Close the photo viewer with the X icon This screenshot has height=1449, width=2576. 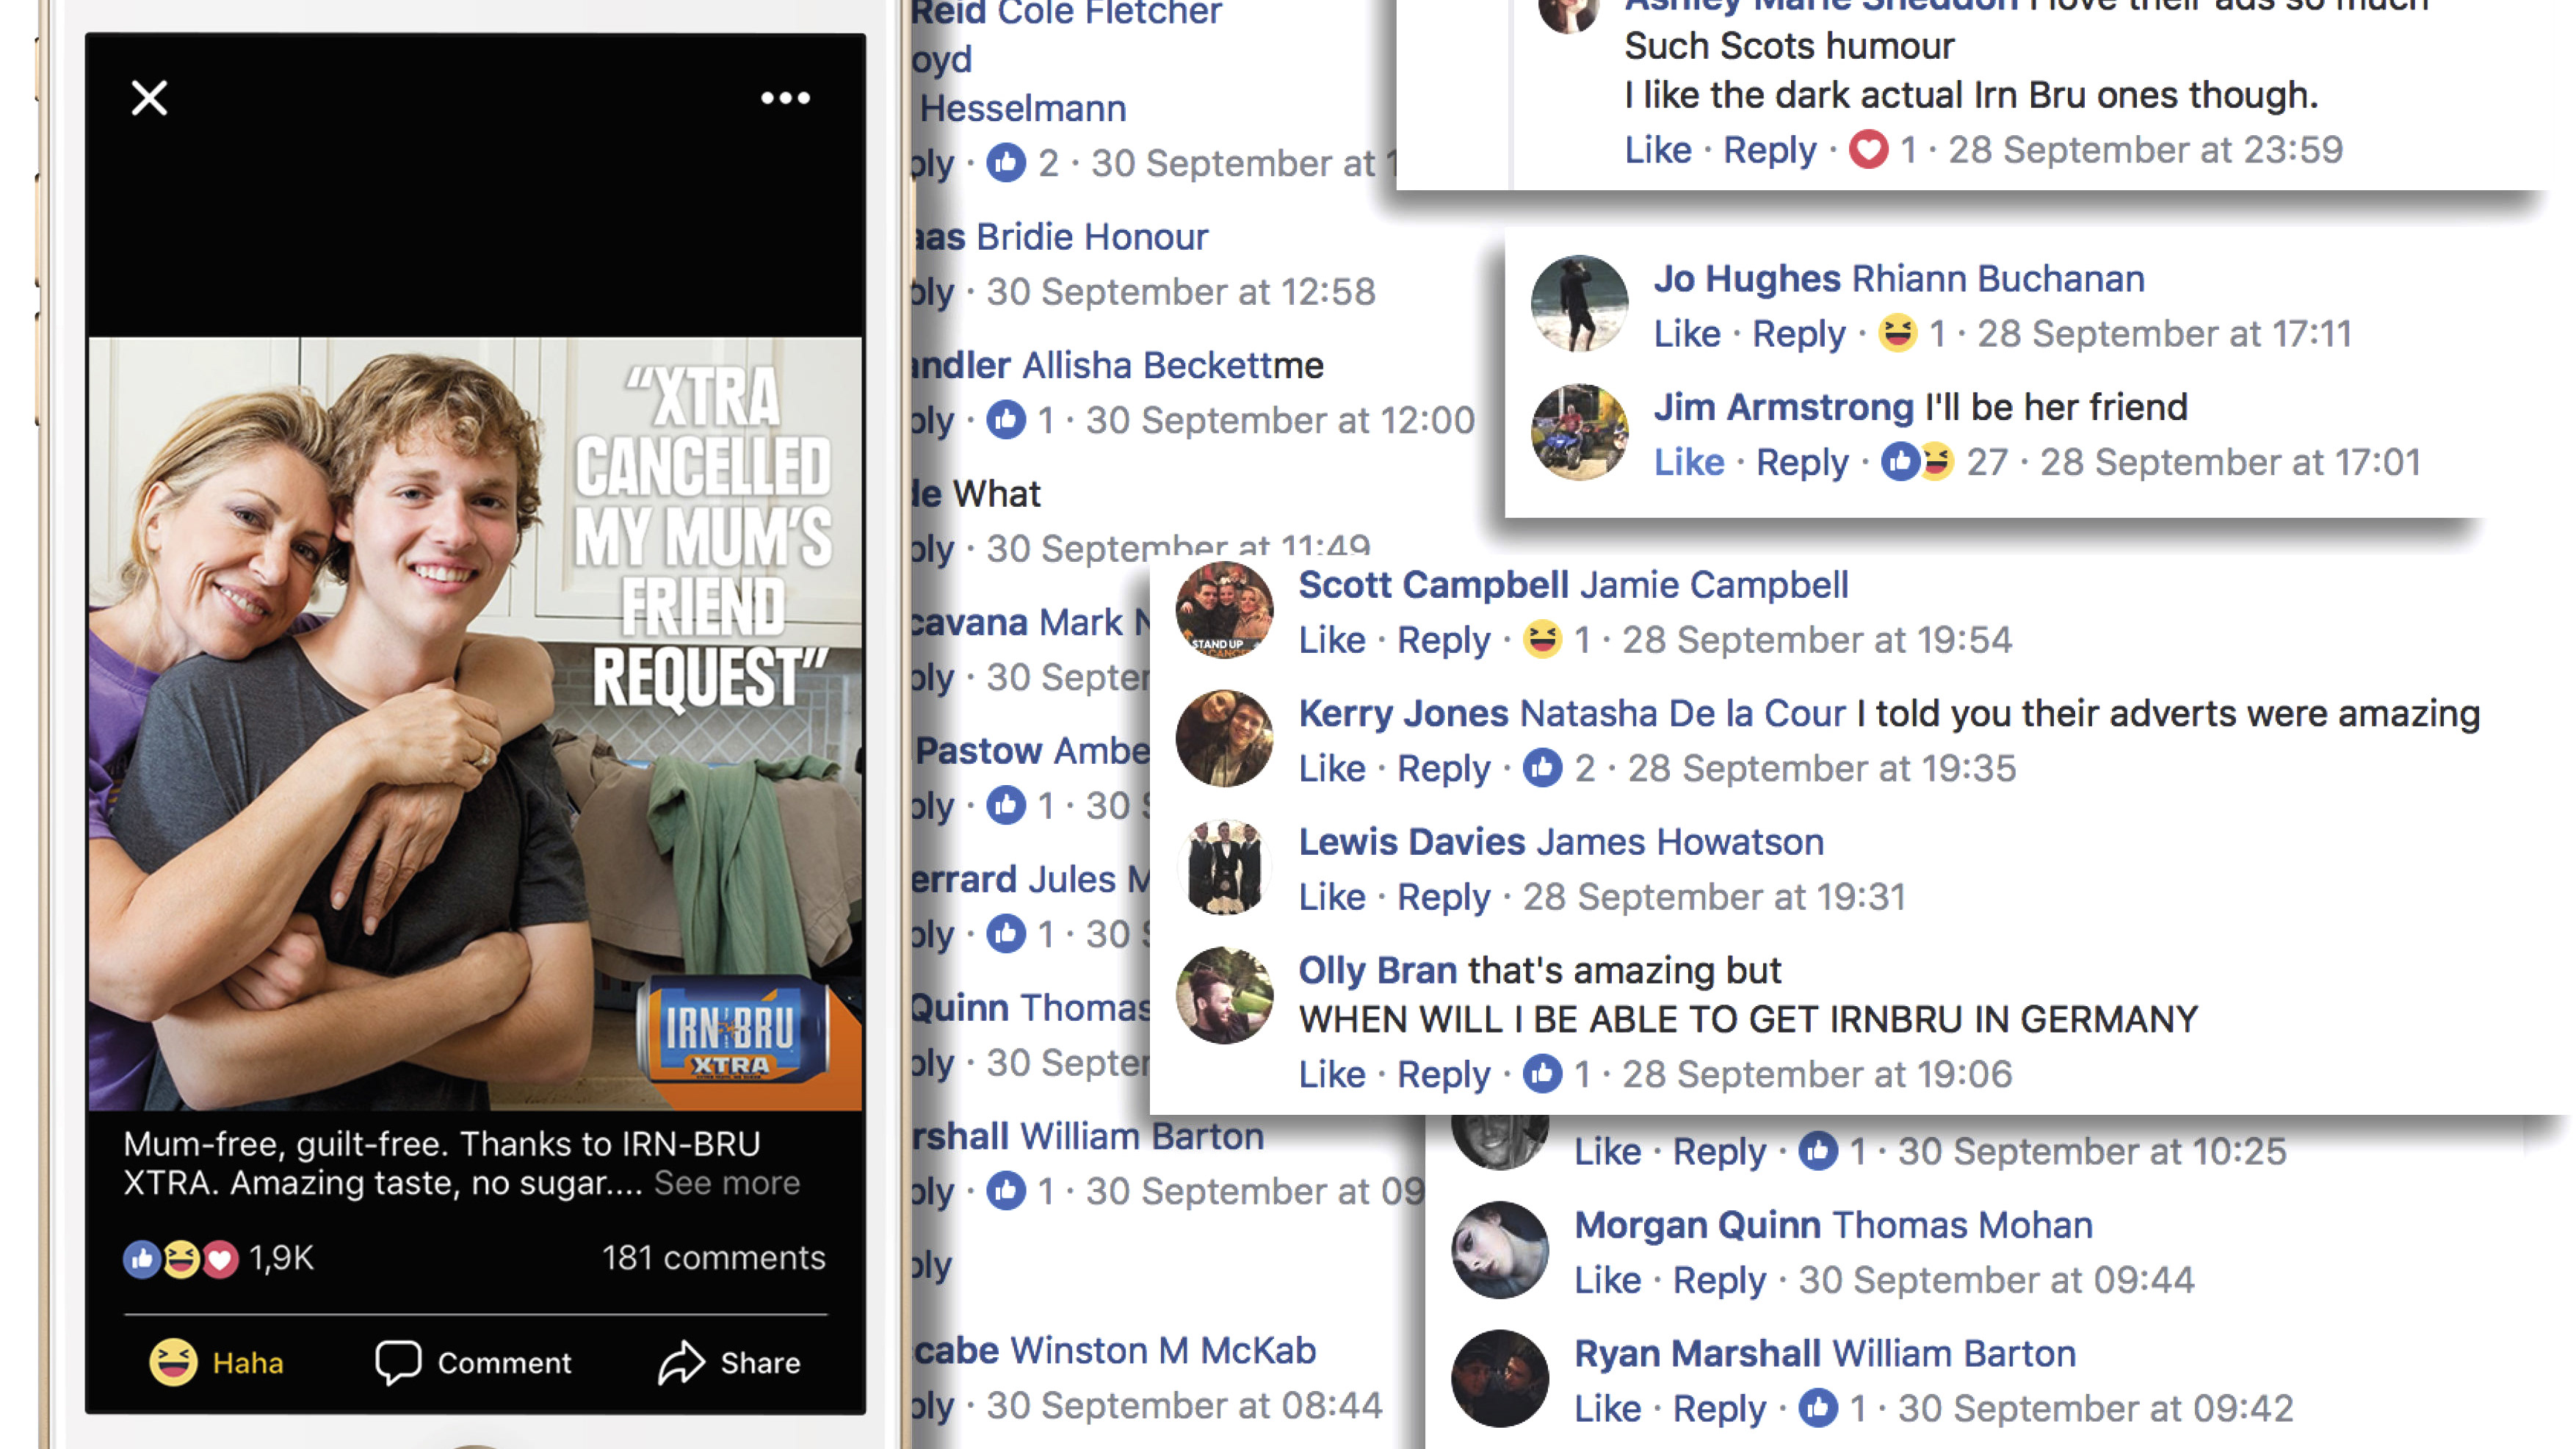point(149,98)
